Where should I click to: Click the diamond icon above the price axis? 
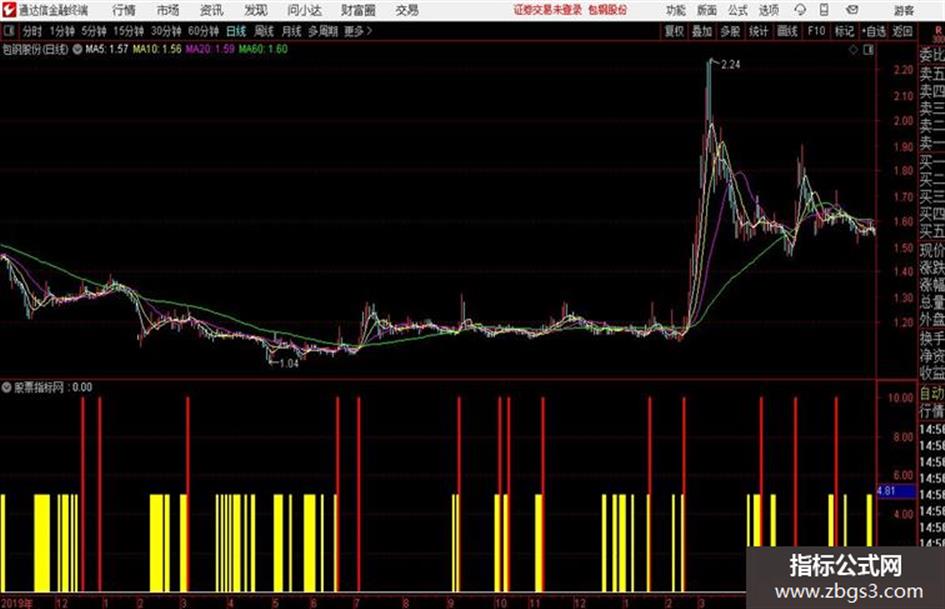tap(853, 50)
